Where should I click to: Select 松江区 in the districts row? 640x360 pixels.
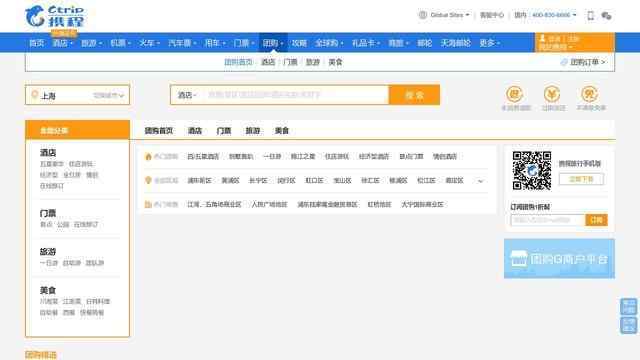[x=426, y=180]
